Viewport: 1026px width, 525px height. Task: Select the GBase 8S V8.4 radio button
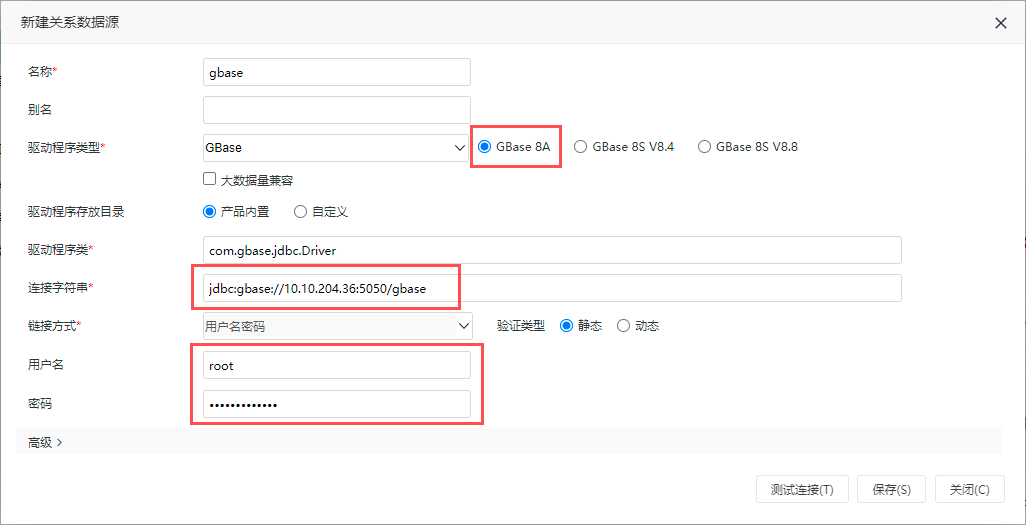[580, 147]
